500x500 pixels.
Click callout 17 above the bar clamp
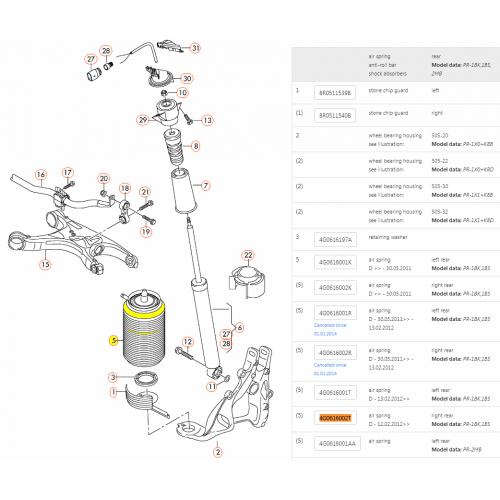click(68, 173)
